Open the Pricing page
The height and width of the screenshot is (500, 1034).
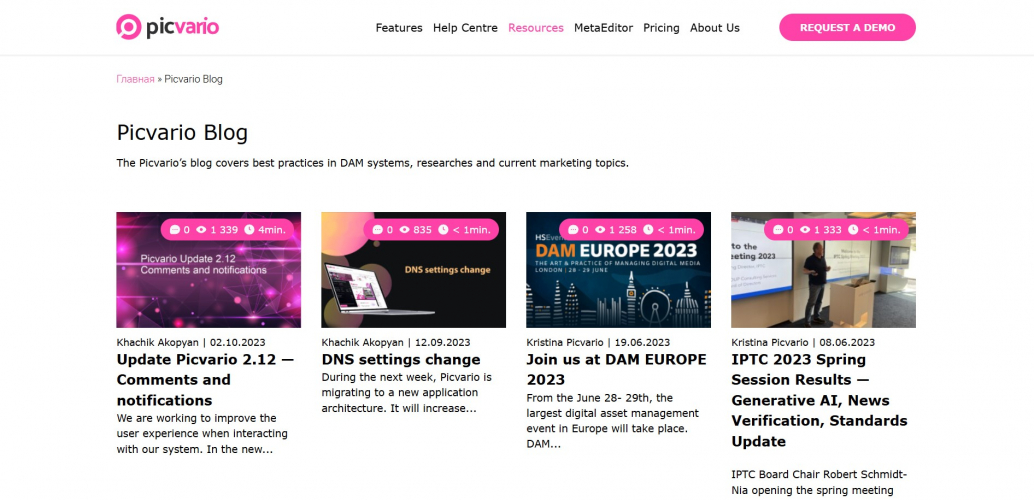(661, 28)
